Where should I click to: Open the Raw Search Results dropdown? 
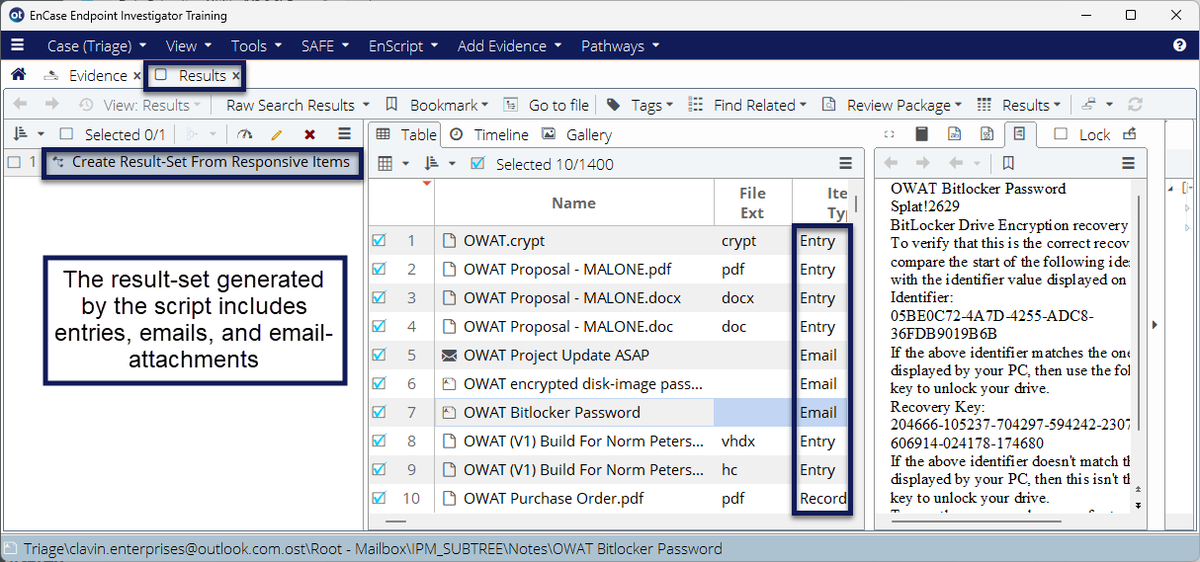pos(298,105)
